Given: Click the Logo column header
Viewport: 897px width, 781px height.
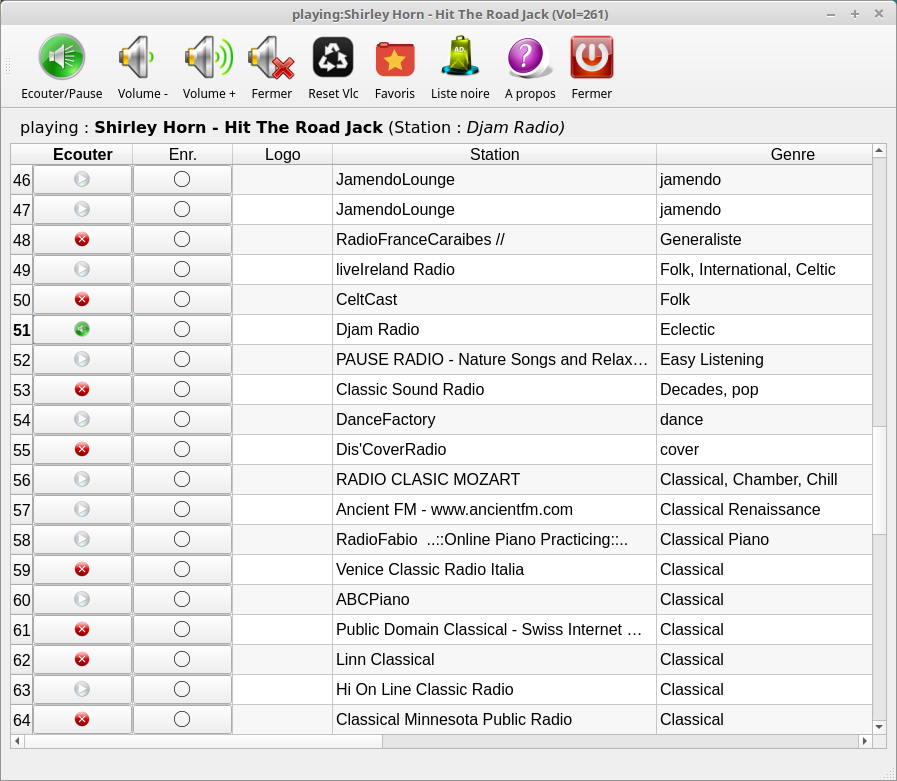Looking at the screenshot, I should point(283,154).
